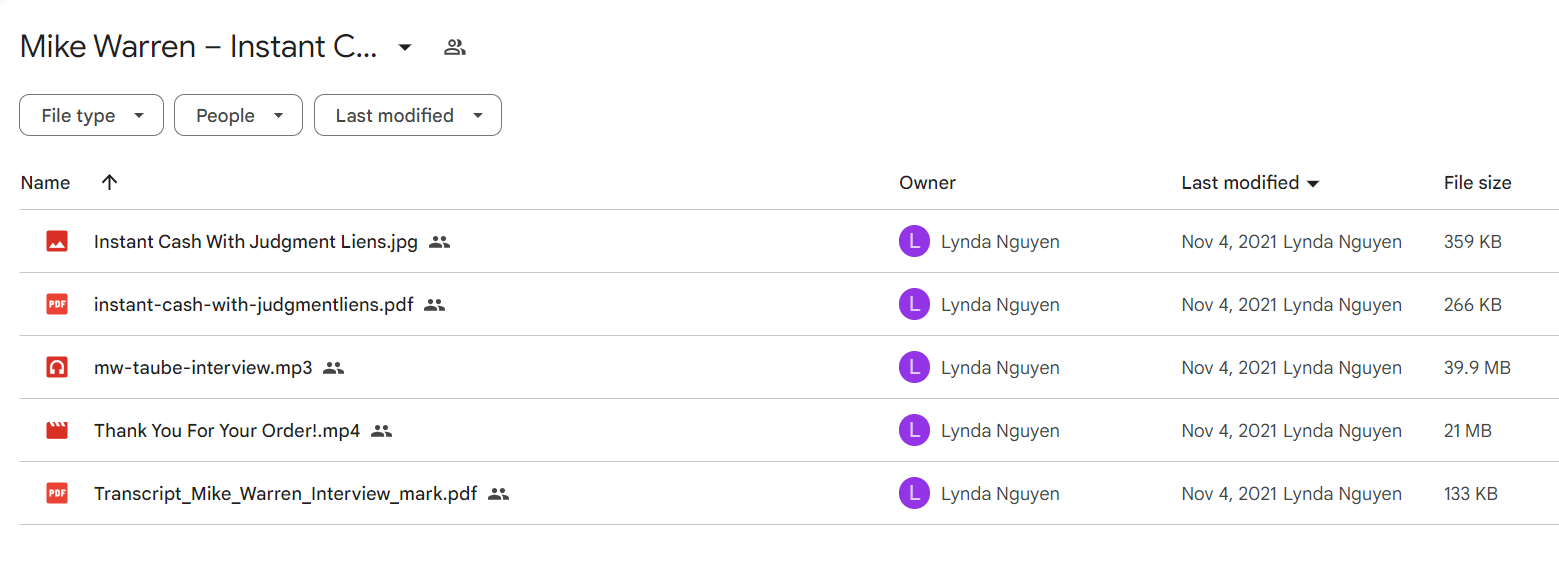The image size is (1559, 572).
Task: Click the audio headphone icon for mw-taube-interview.mp3
Action: pos(57,367)
